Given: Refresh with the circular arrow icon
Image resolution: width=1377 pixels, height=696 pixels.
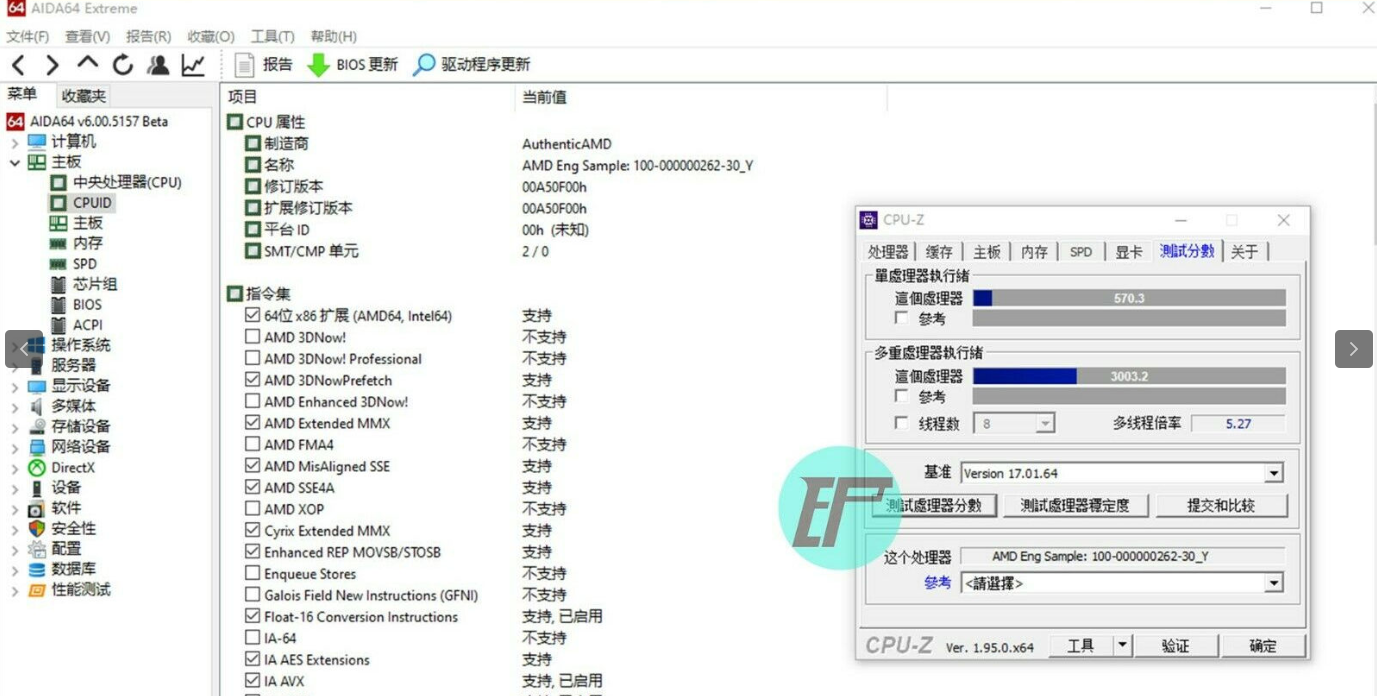Looking at the screenshot, I should pos(123,65).
